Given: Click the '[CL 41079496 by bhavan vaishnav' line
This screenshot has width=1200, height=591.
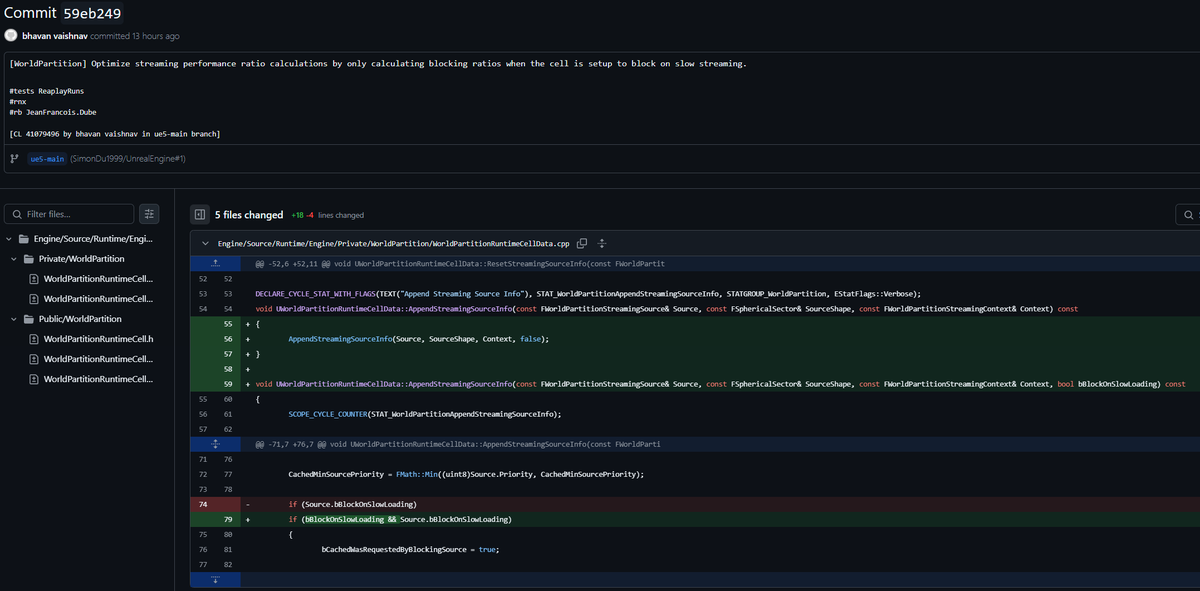Looking at the screenshot, I should point(114,133).
